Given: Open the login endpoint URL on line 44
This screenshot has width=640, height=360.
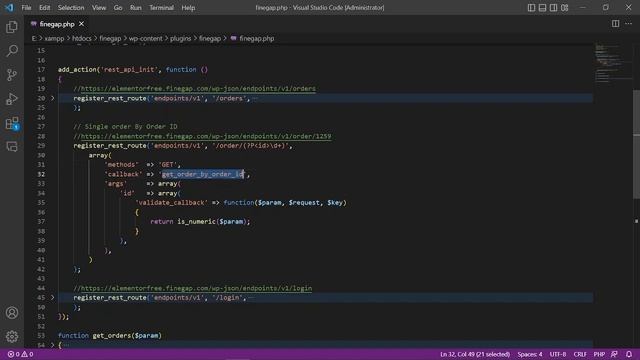Looking at the screenshot, I should pyautogui.click(x=196, y=288).
